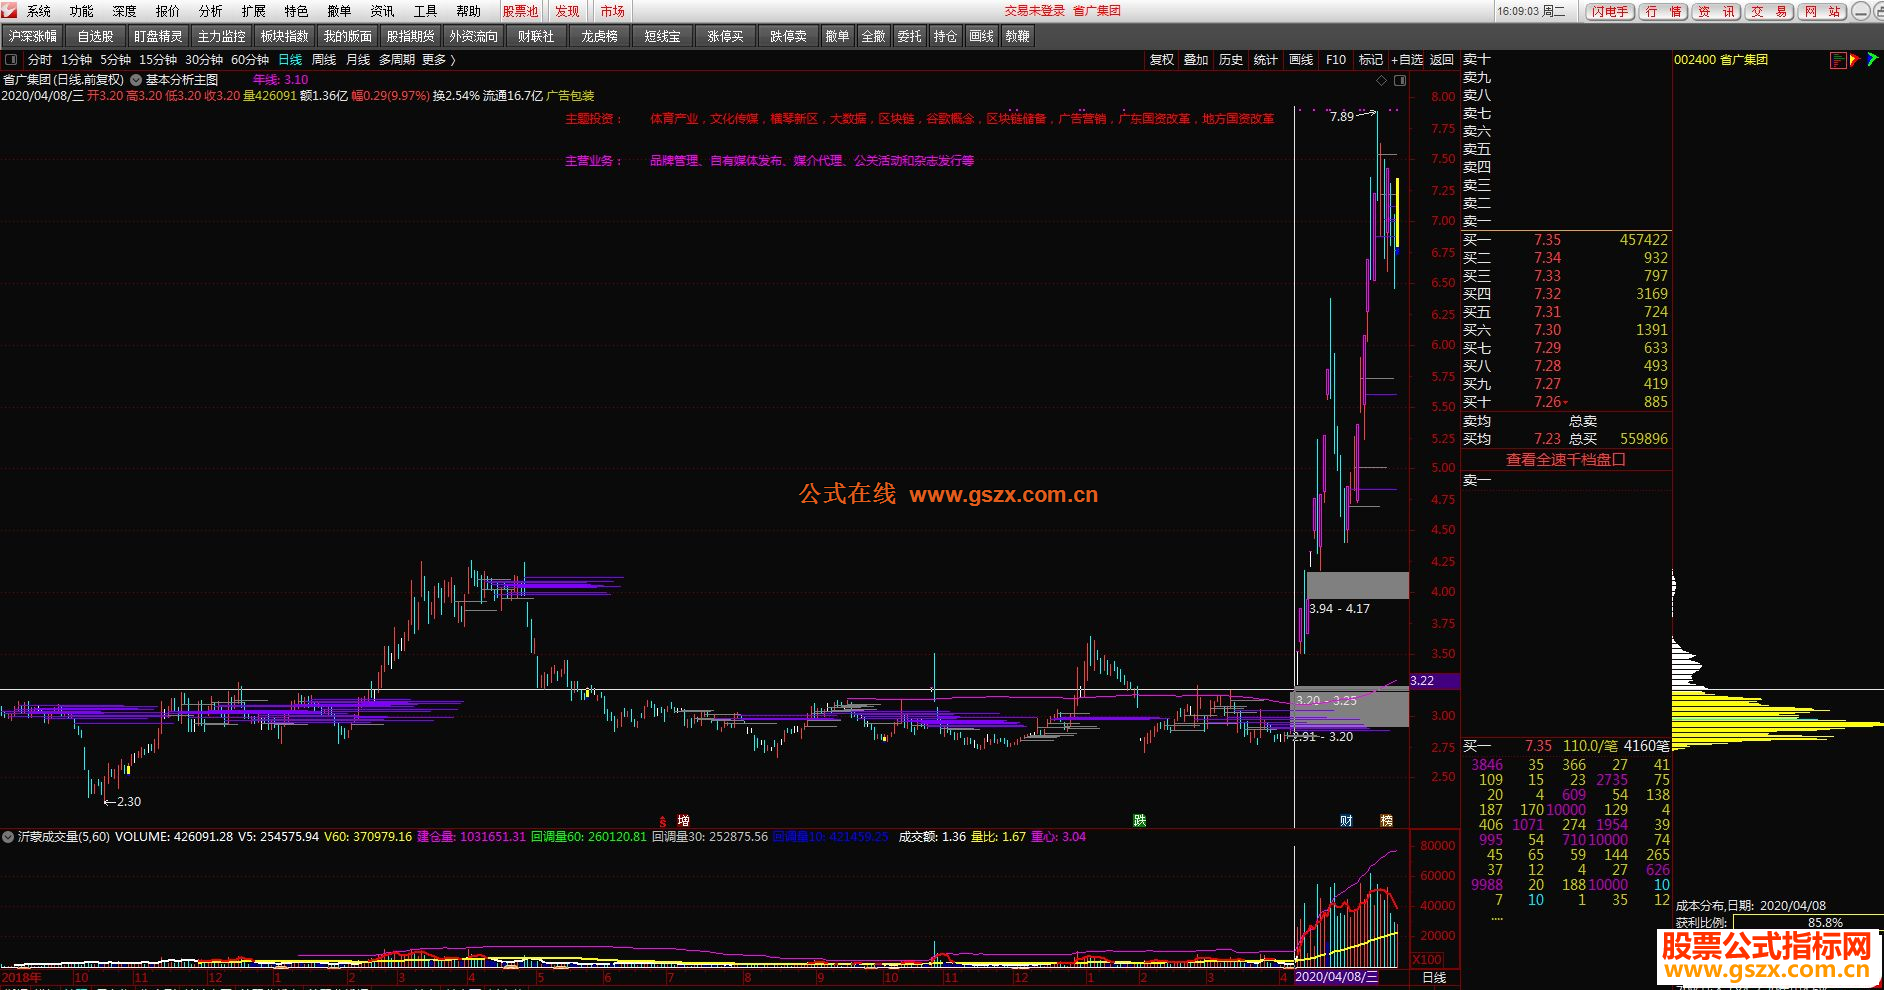Click the 盯盘精灵 toolbar button

click(159, 36)
